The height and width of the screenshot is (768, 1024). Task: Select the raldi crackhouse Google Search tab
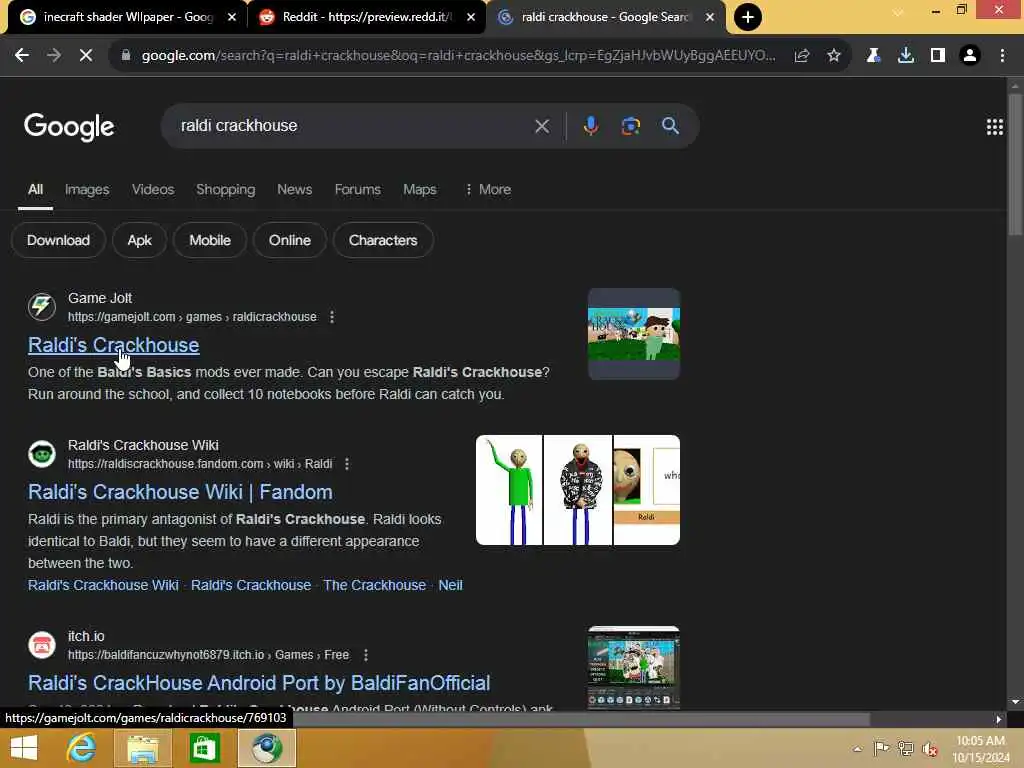pyautogui.click(x=605, y=17)
